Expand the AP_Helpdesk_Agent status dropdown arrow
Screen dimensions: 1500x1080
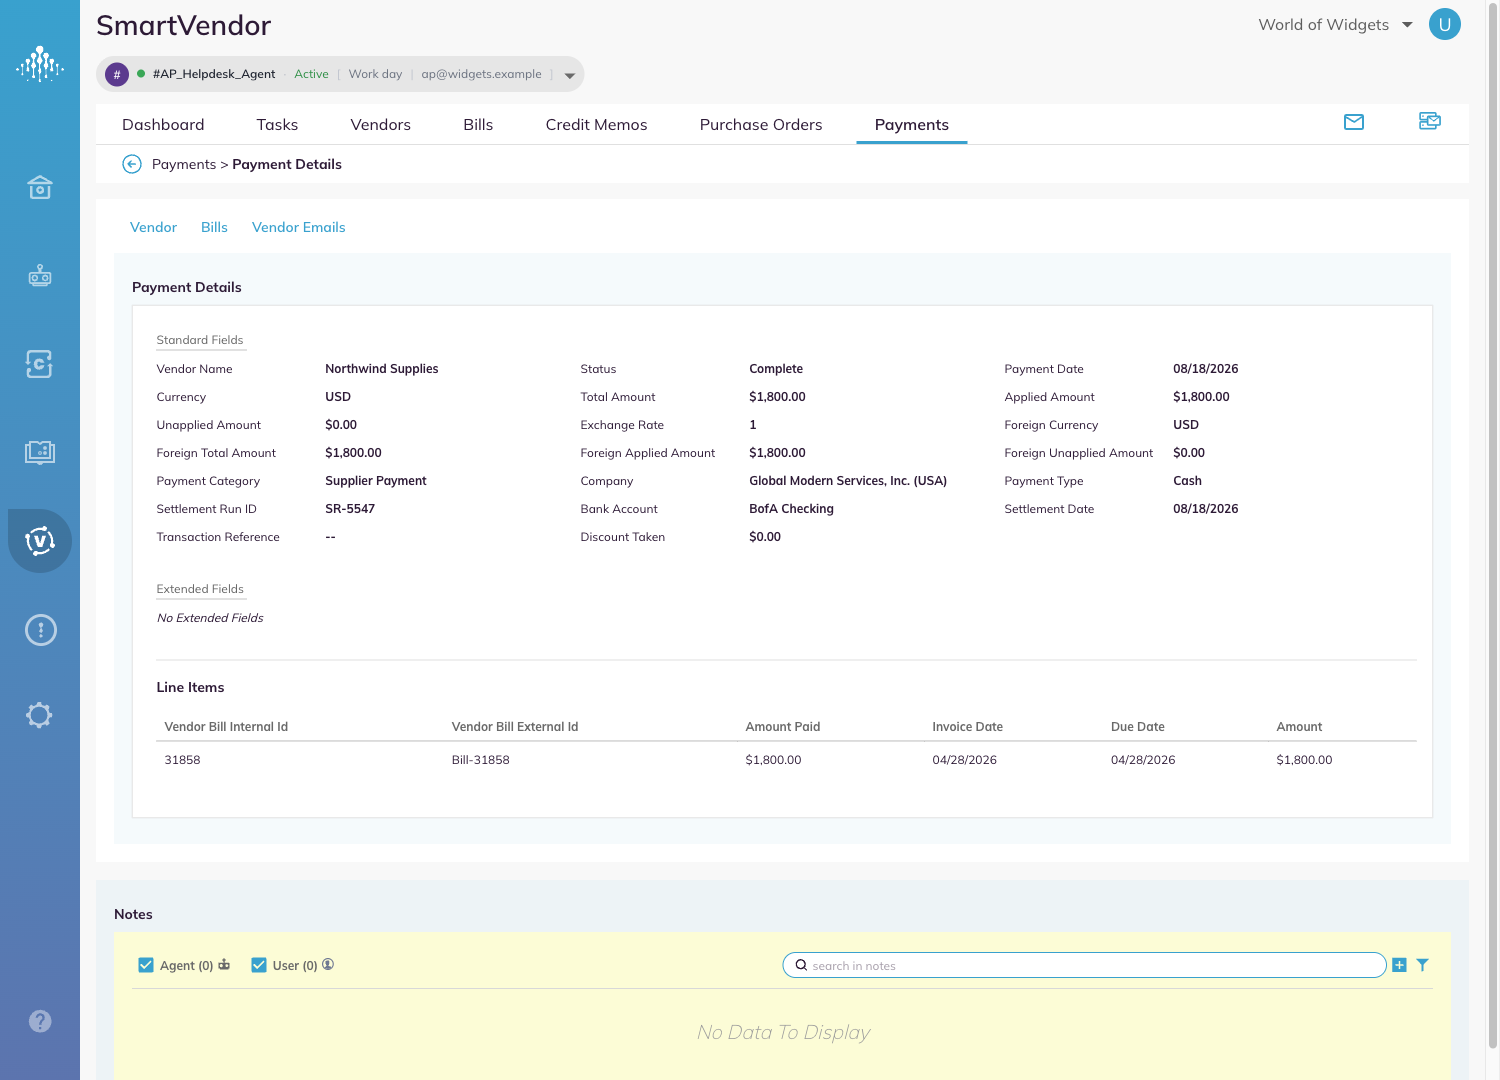pos(570,75)
